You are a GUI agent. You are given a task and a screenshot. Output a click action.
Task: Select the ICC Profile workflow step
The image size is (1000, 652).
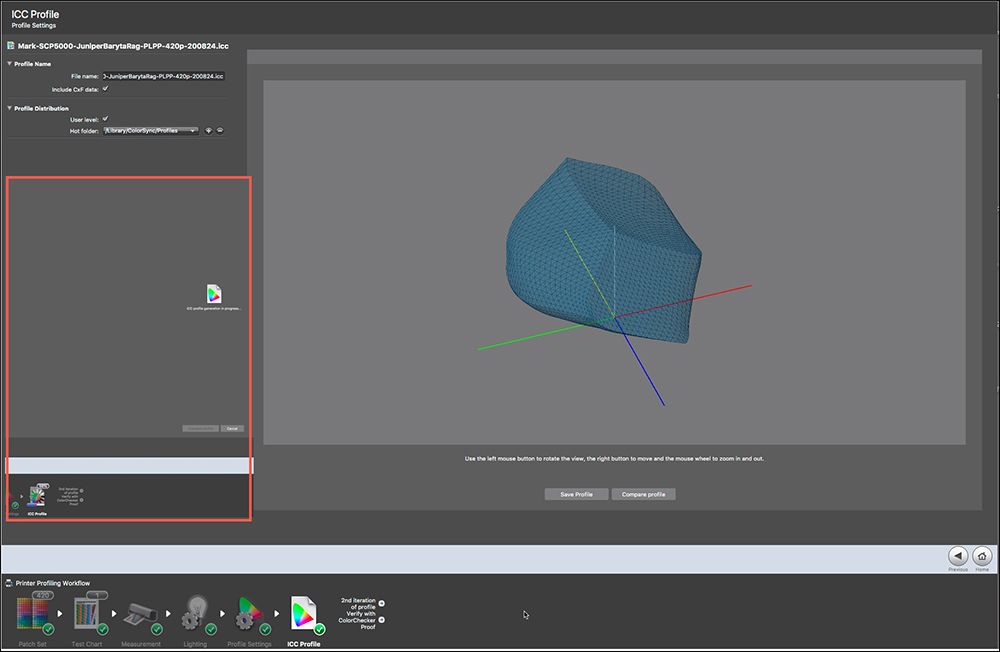click(x=303, y=614)
